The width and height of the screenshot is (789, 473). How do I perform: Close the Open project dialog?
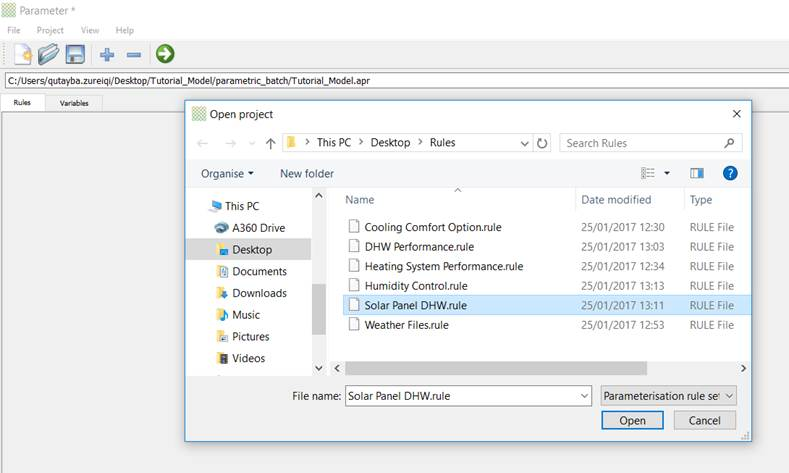[x=737, y=114]
